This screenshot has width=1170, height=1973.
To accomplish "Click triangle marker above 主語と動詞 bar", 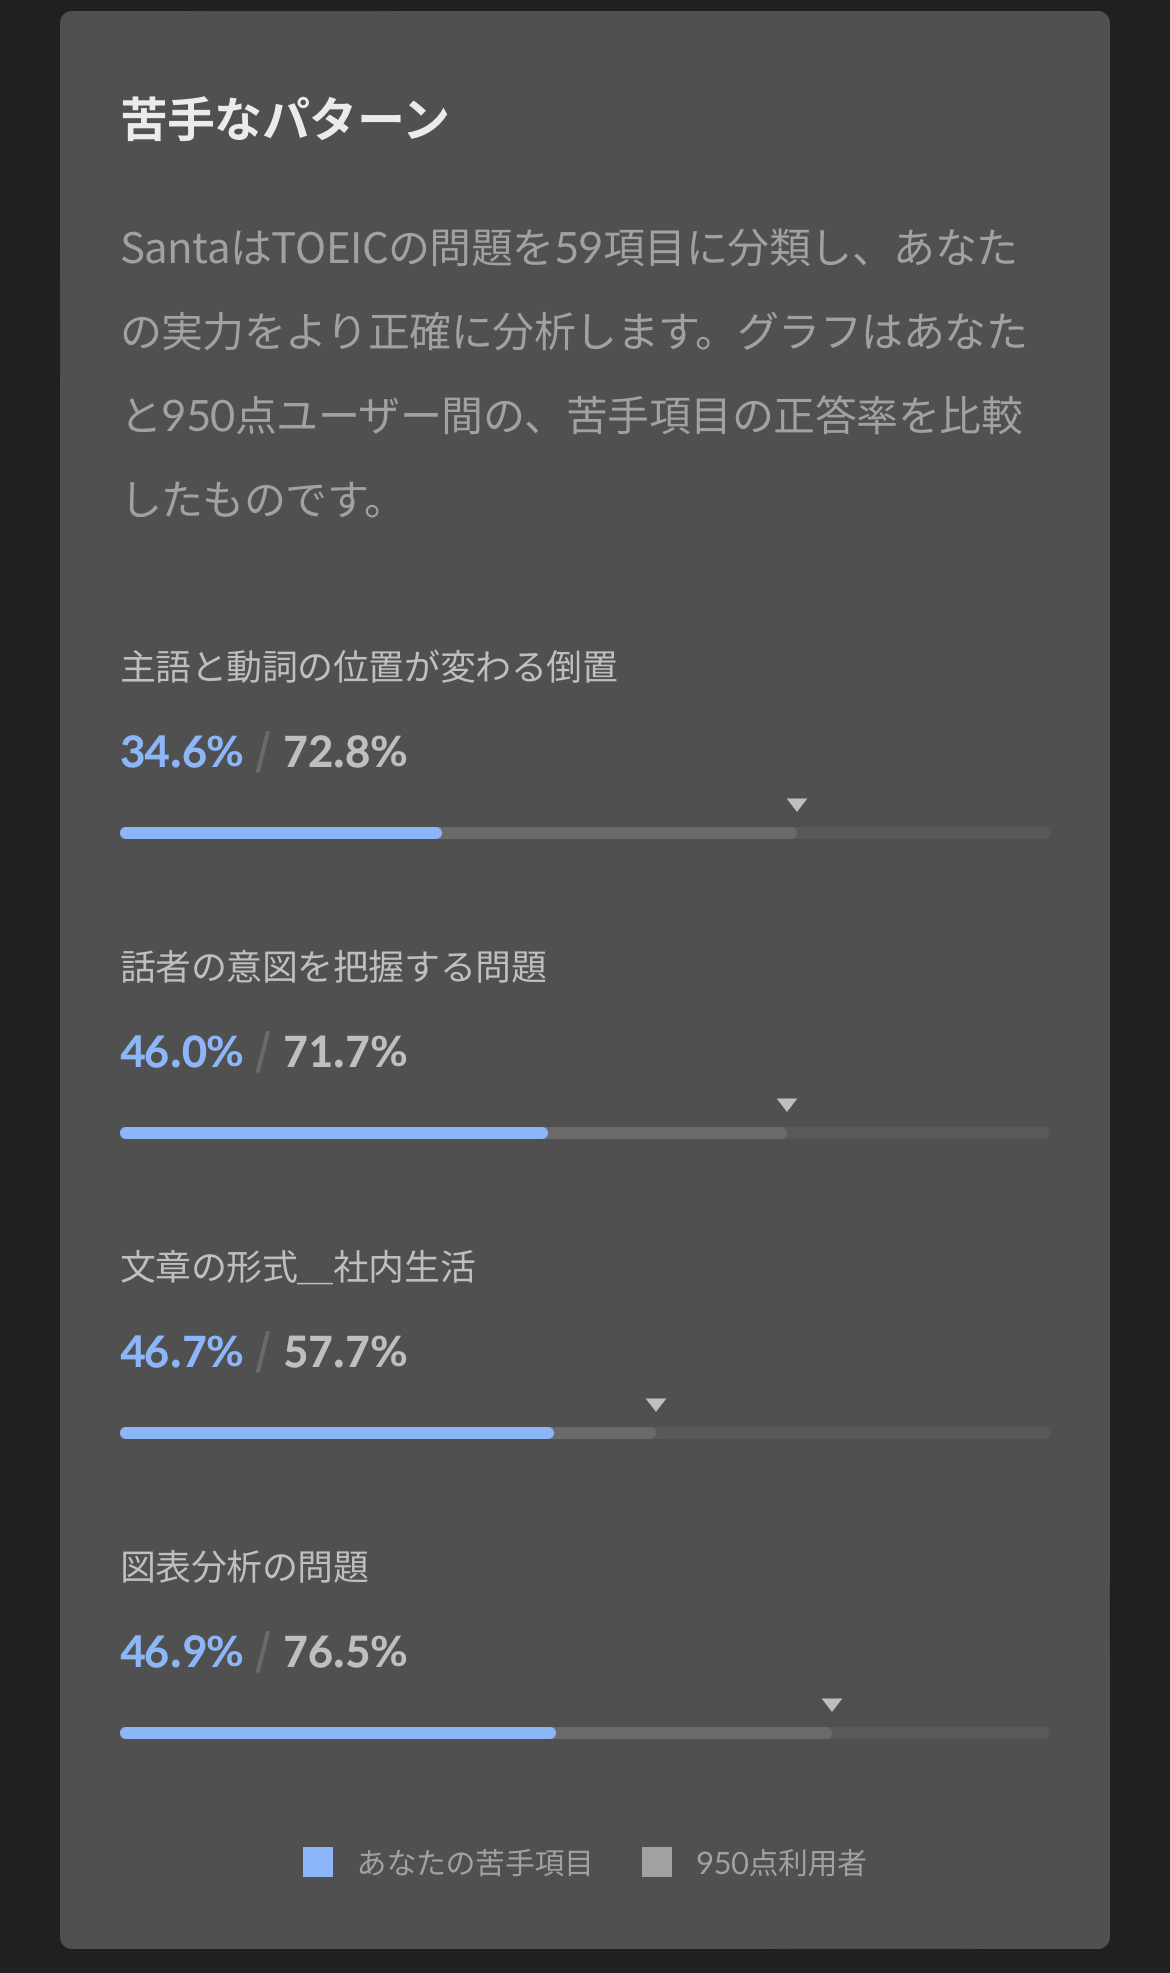I will pos(797,805).
